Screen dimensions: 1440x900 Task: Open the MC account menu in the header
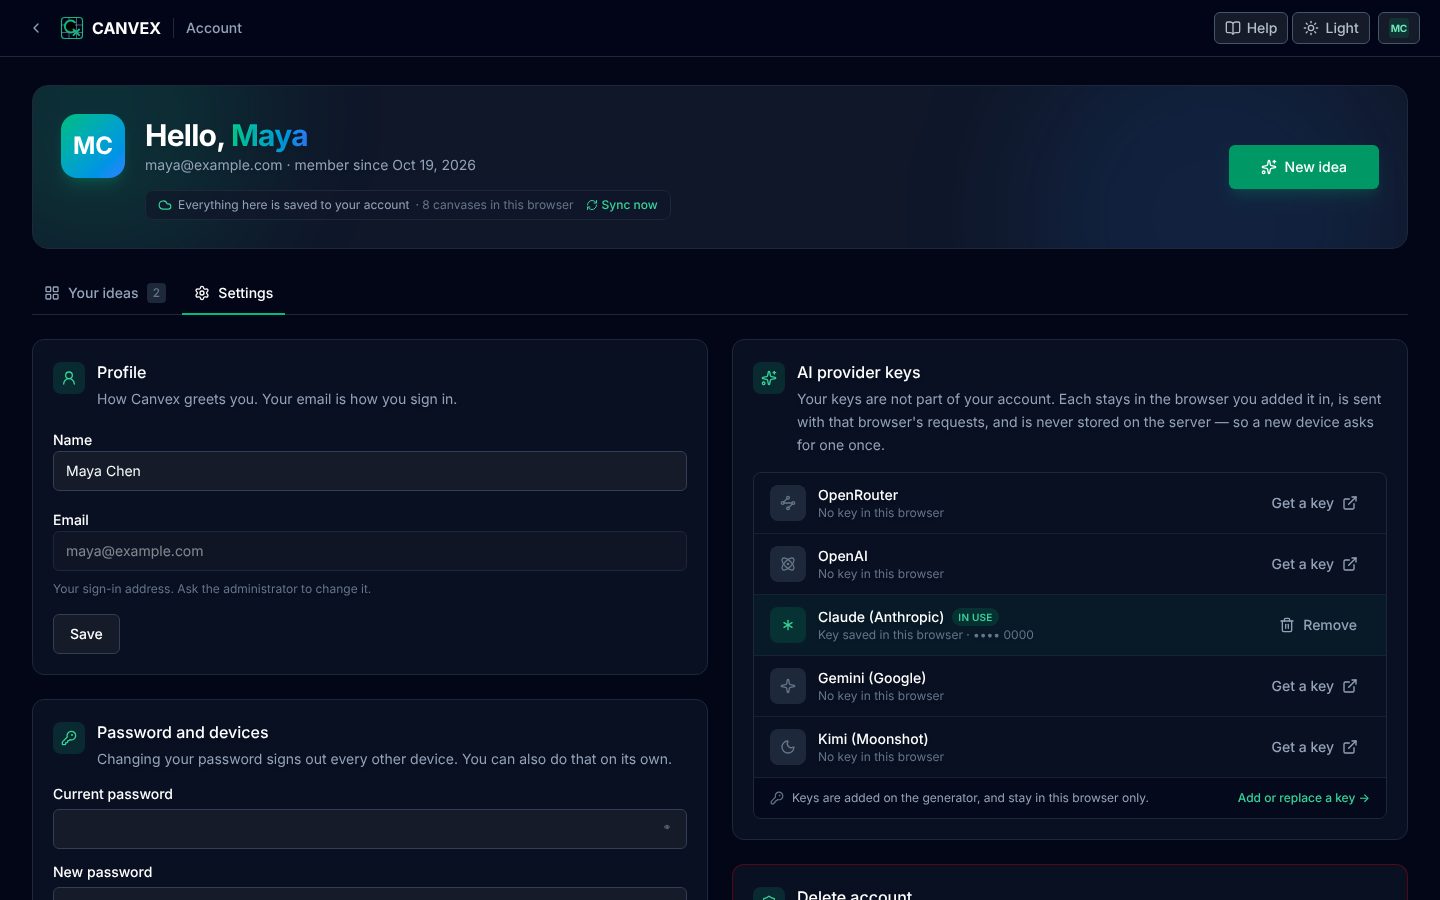pyautogui.click(x=1398, y=28)
